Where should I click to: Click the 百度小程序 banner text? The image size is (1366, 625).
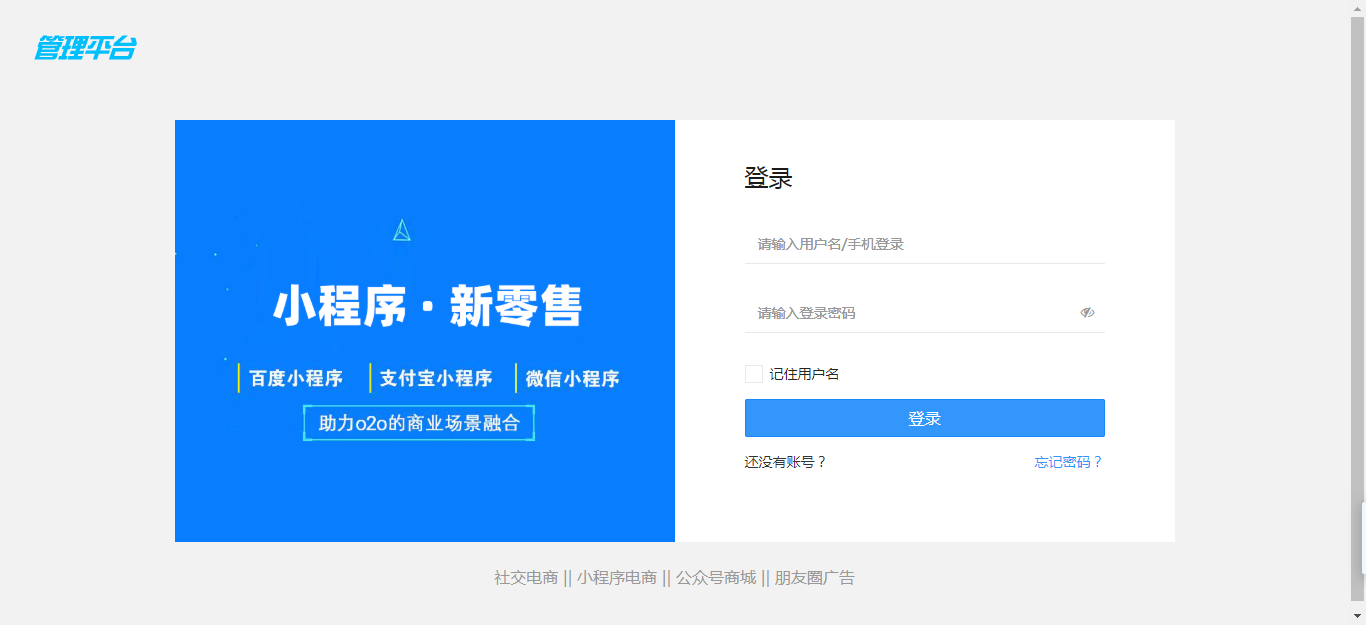tap(296, 379)
